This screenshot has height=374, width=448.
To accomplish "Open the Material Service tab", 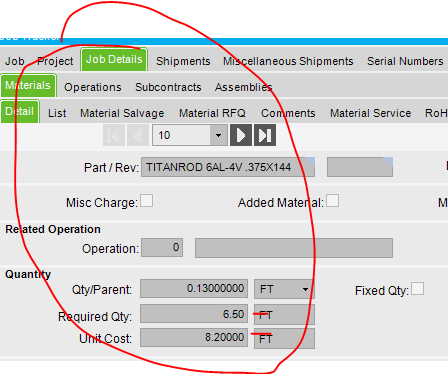I will pyautogui.click(x=370, y=113).
